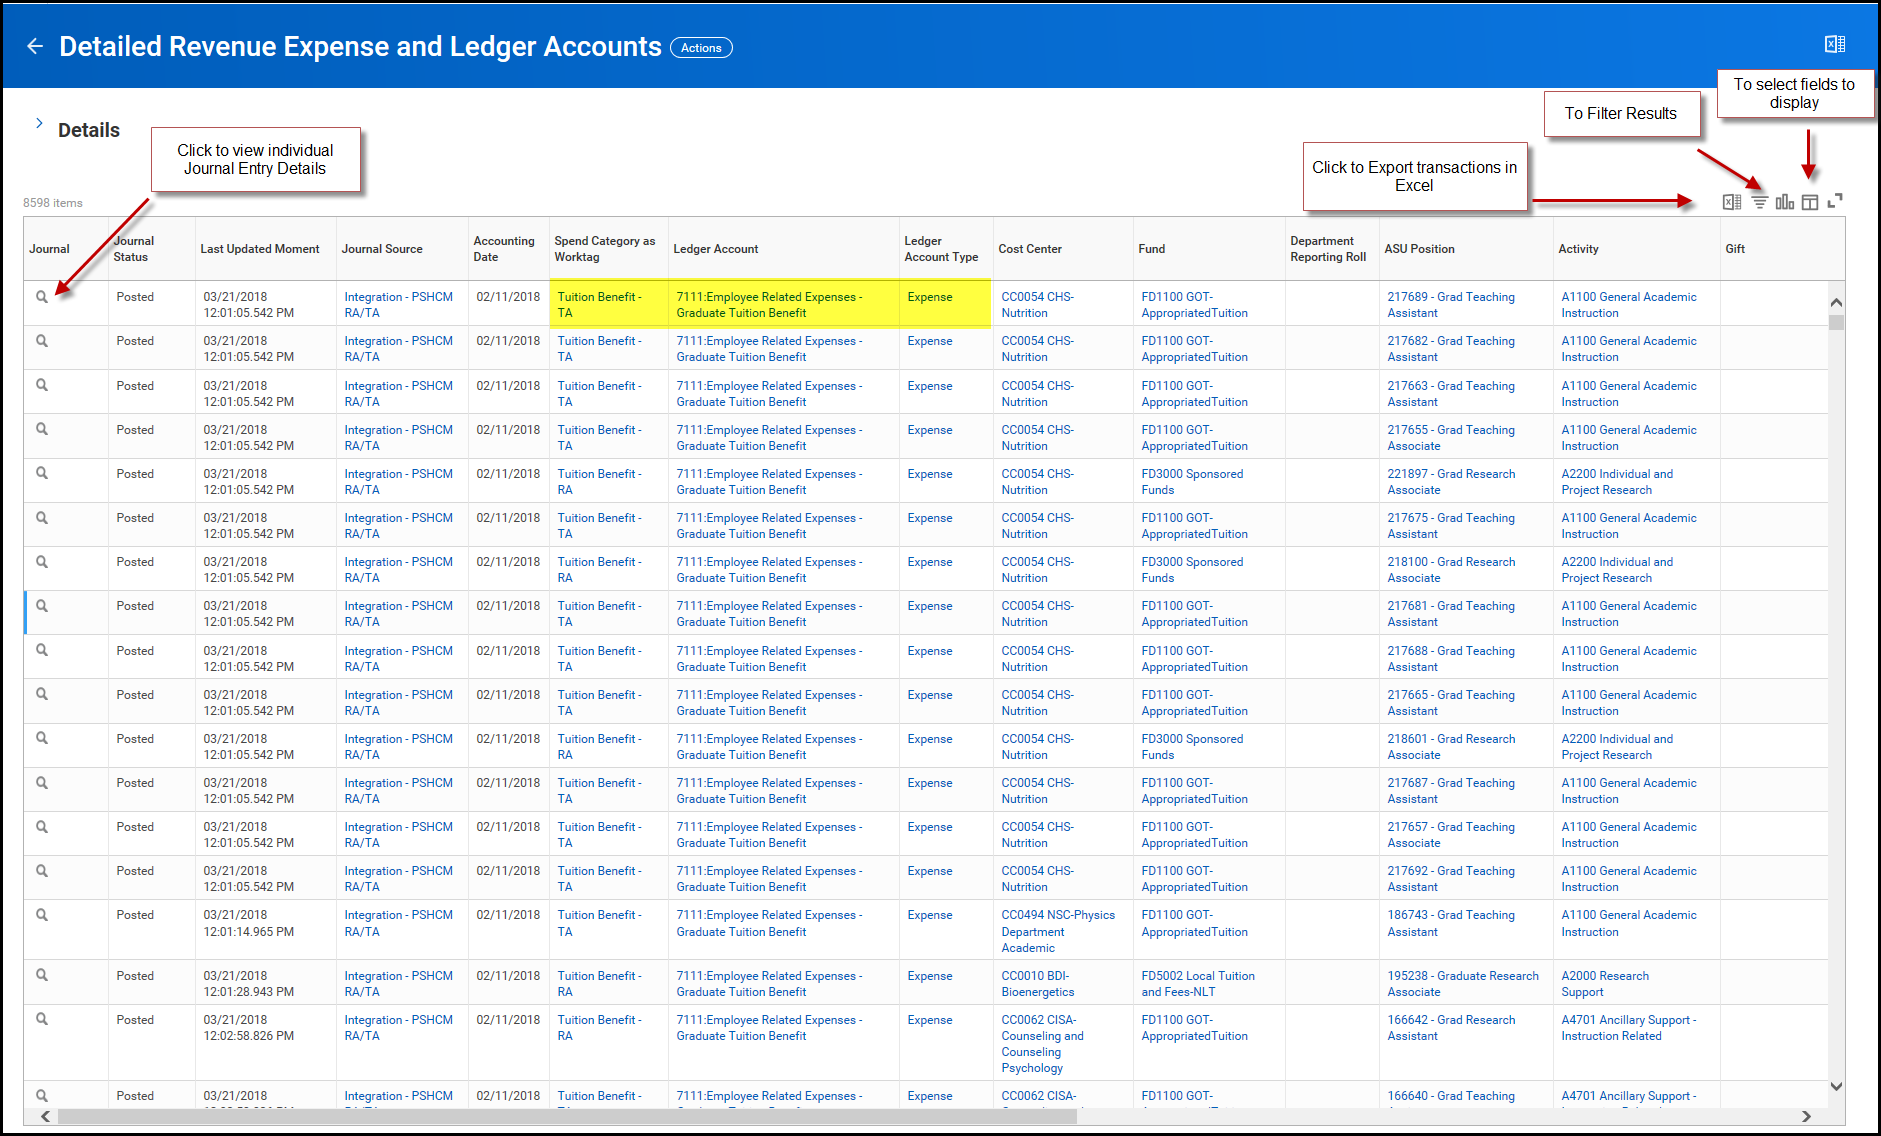The image size is (1881, 1136).
Task: Click the Ledger Account column header
Action: point(716,249)
